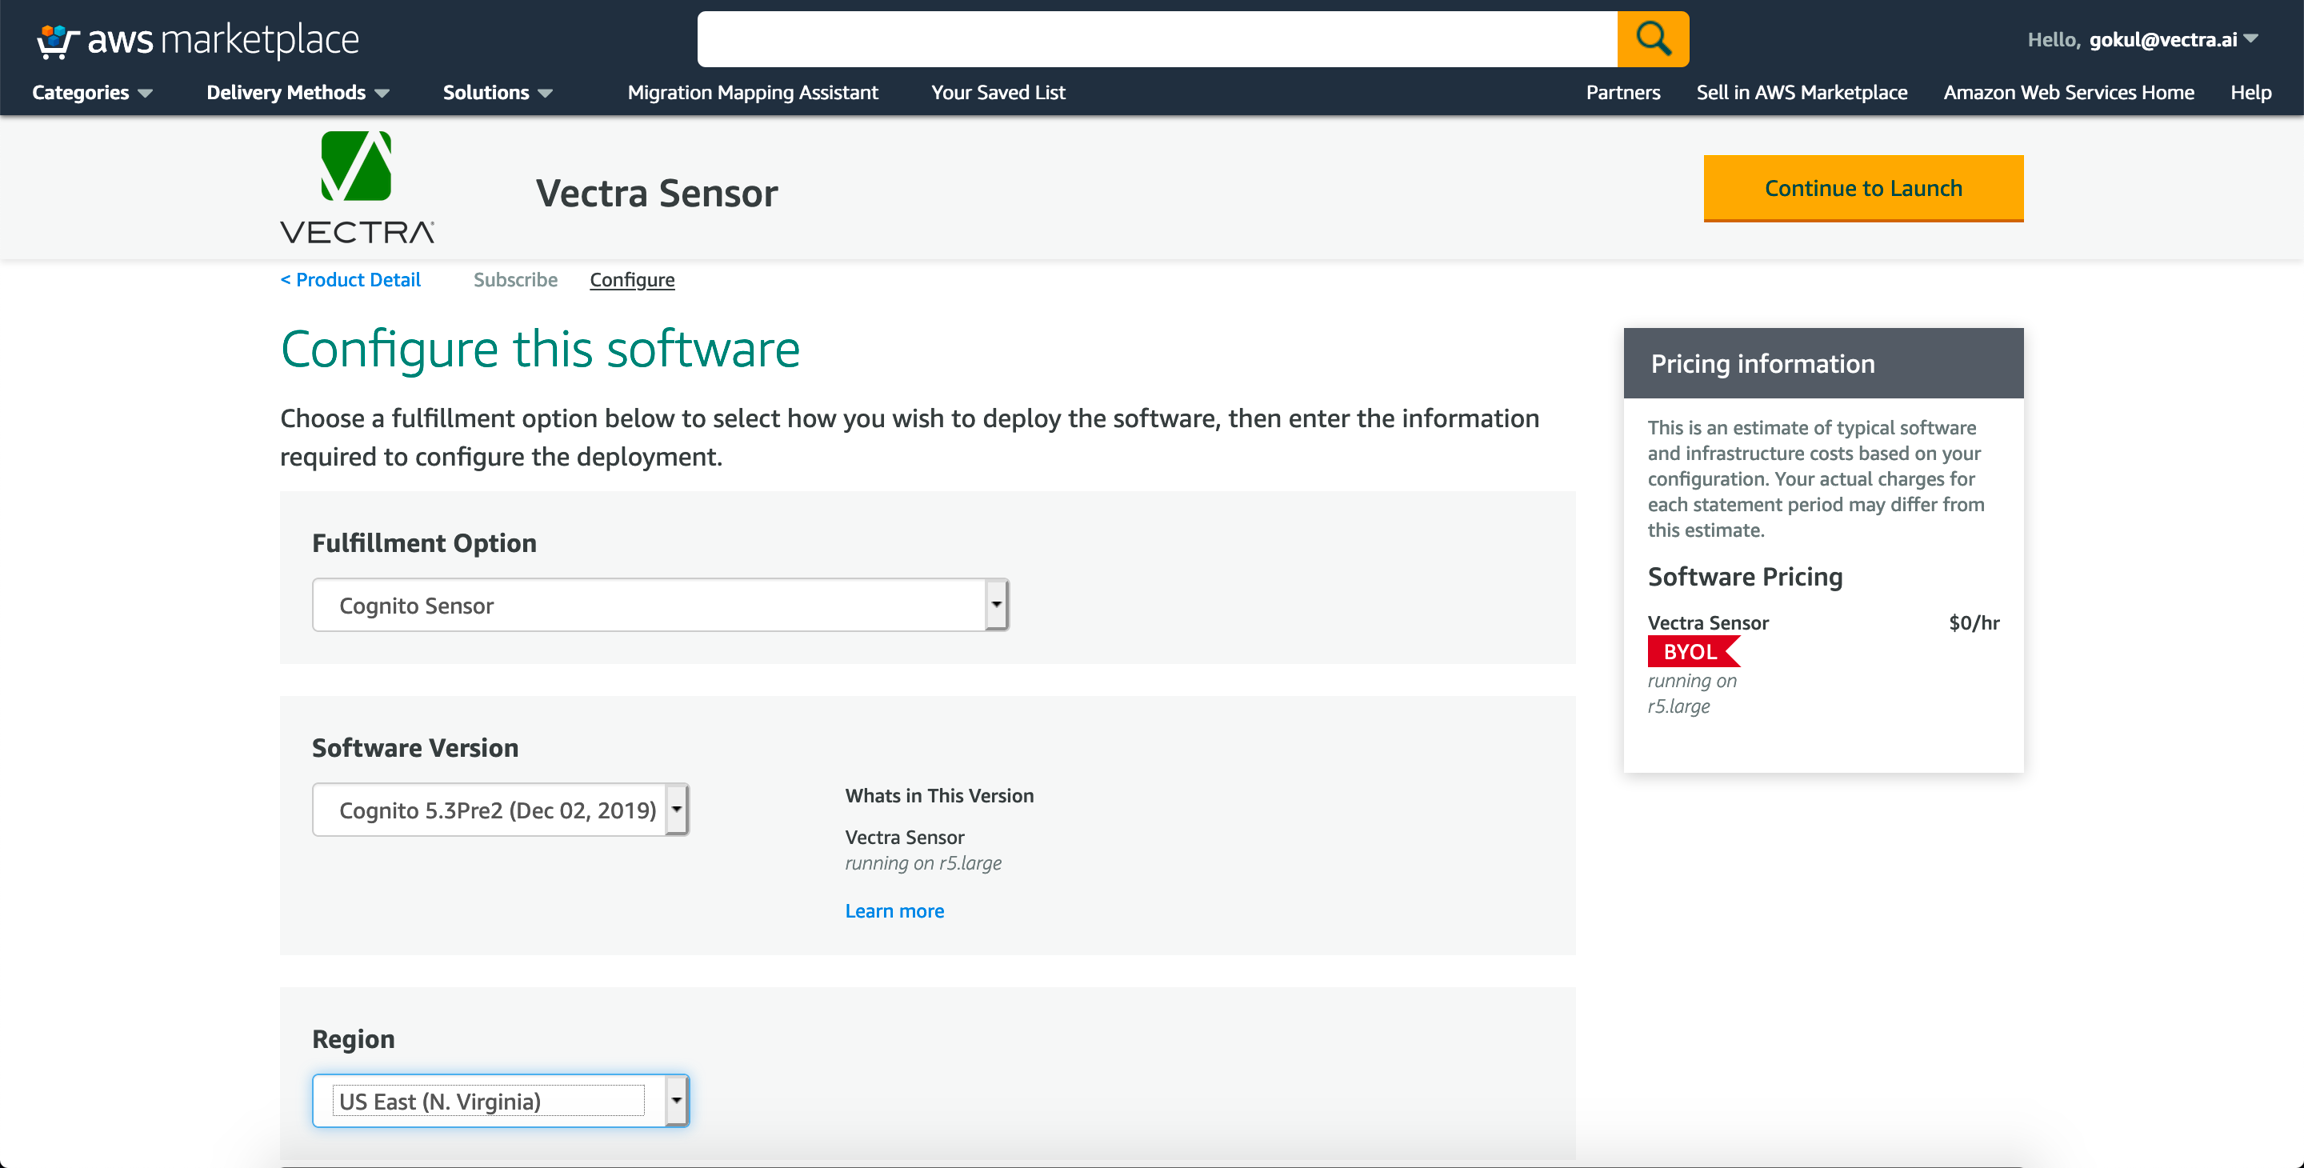Click the AWS Marketplace cart logo

click(58, 41)
